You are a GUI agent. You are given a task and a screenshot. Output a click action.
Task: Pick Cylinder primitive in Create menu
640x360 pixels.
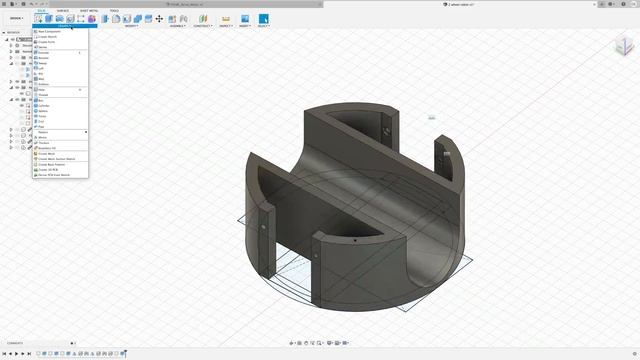(x=60, y=106)
